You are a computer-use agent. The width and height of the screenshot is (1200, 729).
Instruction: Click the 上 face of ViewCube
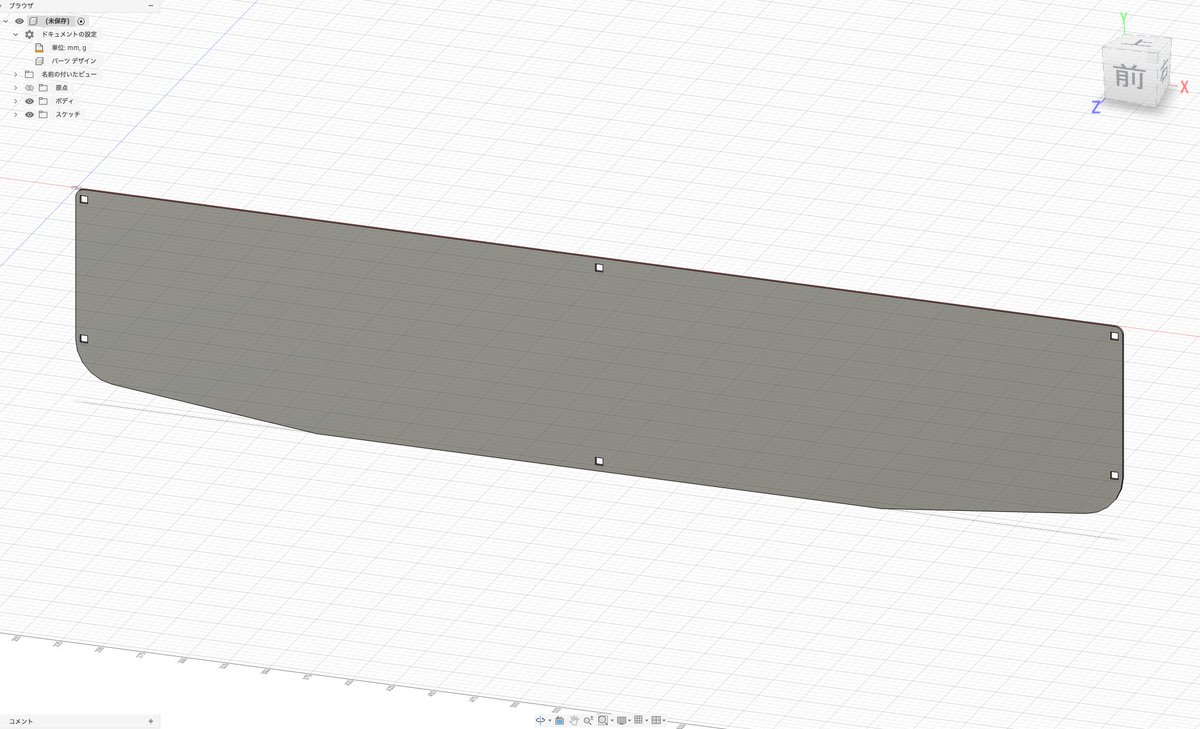click(x=1137, y=45)
